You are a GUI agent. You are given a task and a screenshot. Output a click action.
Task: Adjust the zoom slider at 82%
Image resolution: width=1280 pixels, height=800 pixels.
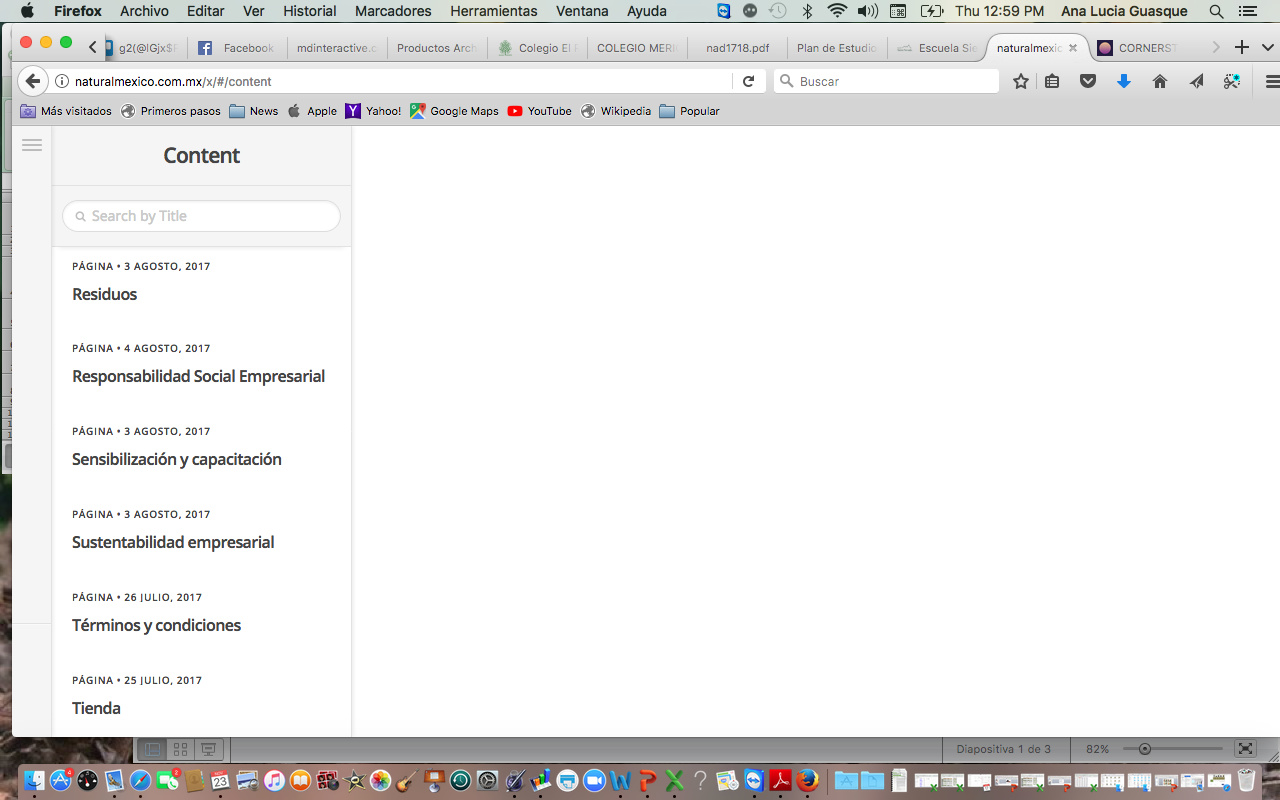(x=1145, y=749)
